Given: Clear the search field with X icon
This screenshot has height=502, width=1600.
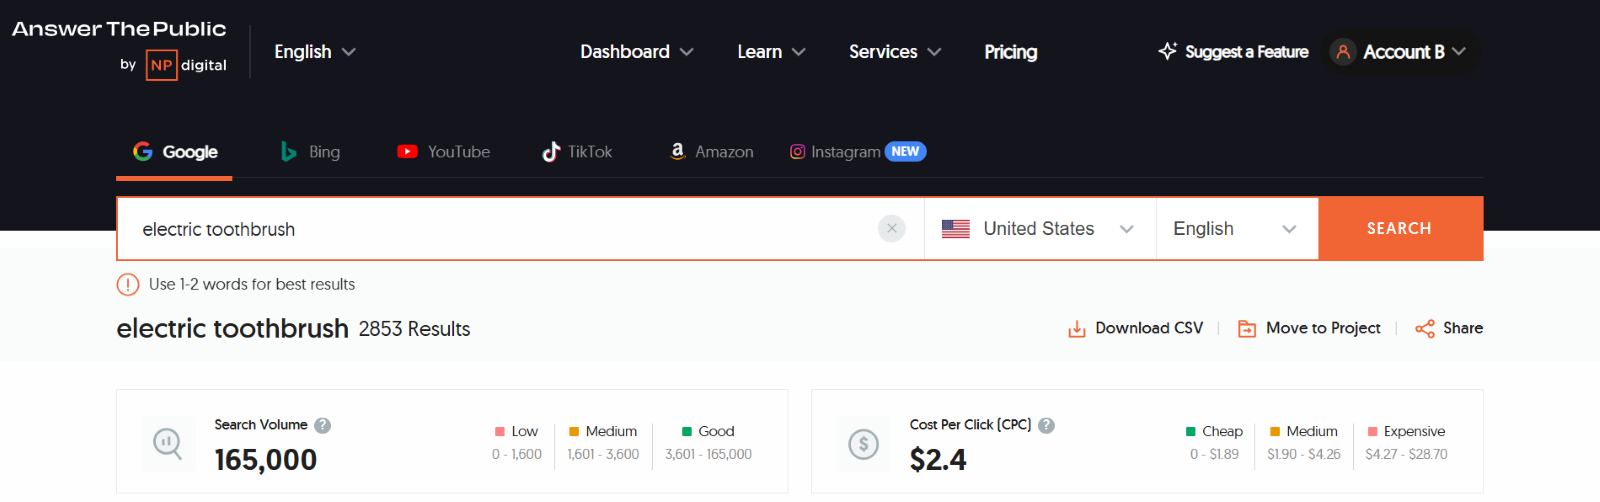Looking at the screenshot, I should pos(891,229).
